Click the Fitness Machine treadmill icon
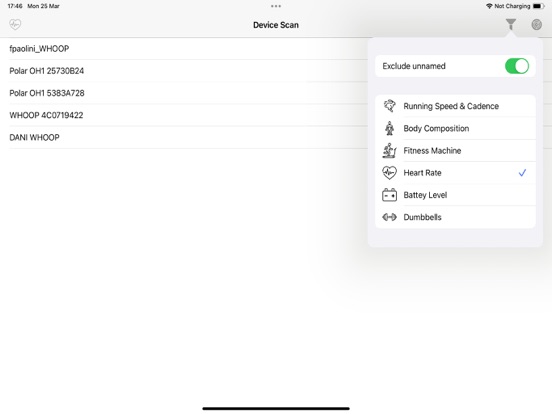 389,150
